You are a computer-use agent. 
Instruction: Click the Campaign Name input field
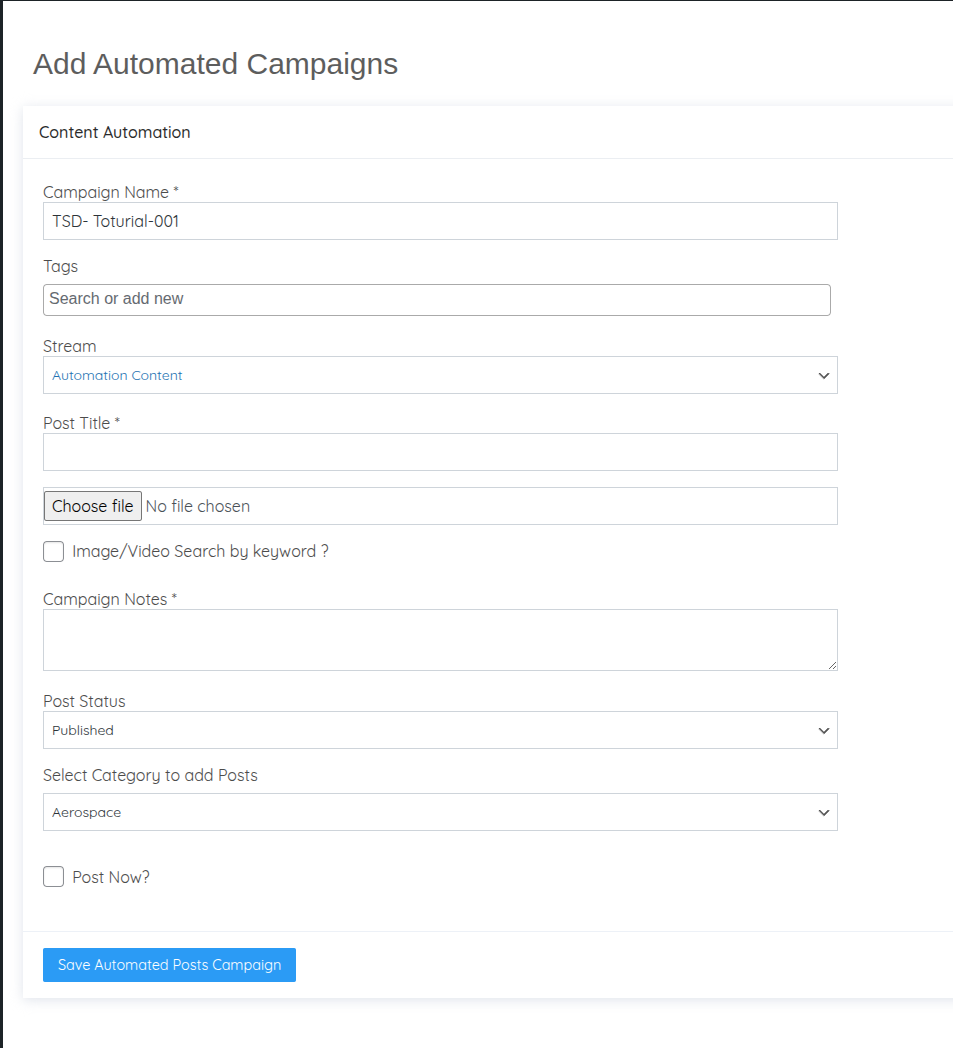tap(440, 221)
